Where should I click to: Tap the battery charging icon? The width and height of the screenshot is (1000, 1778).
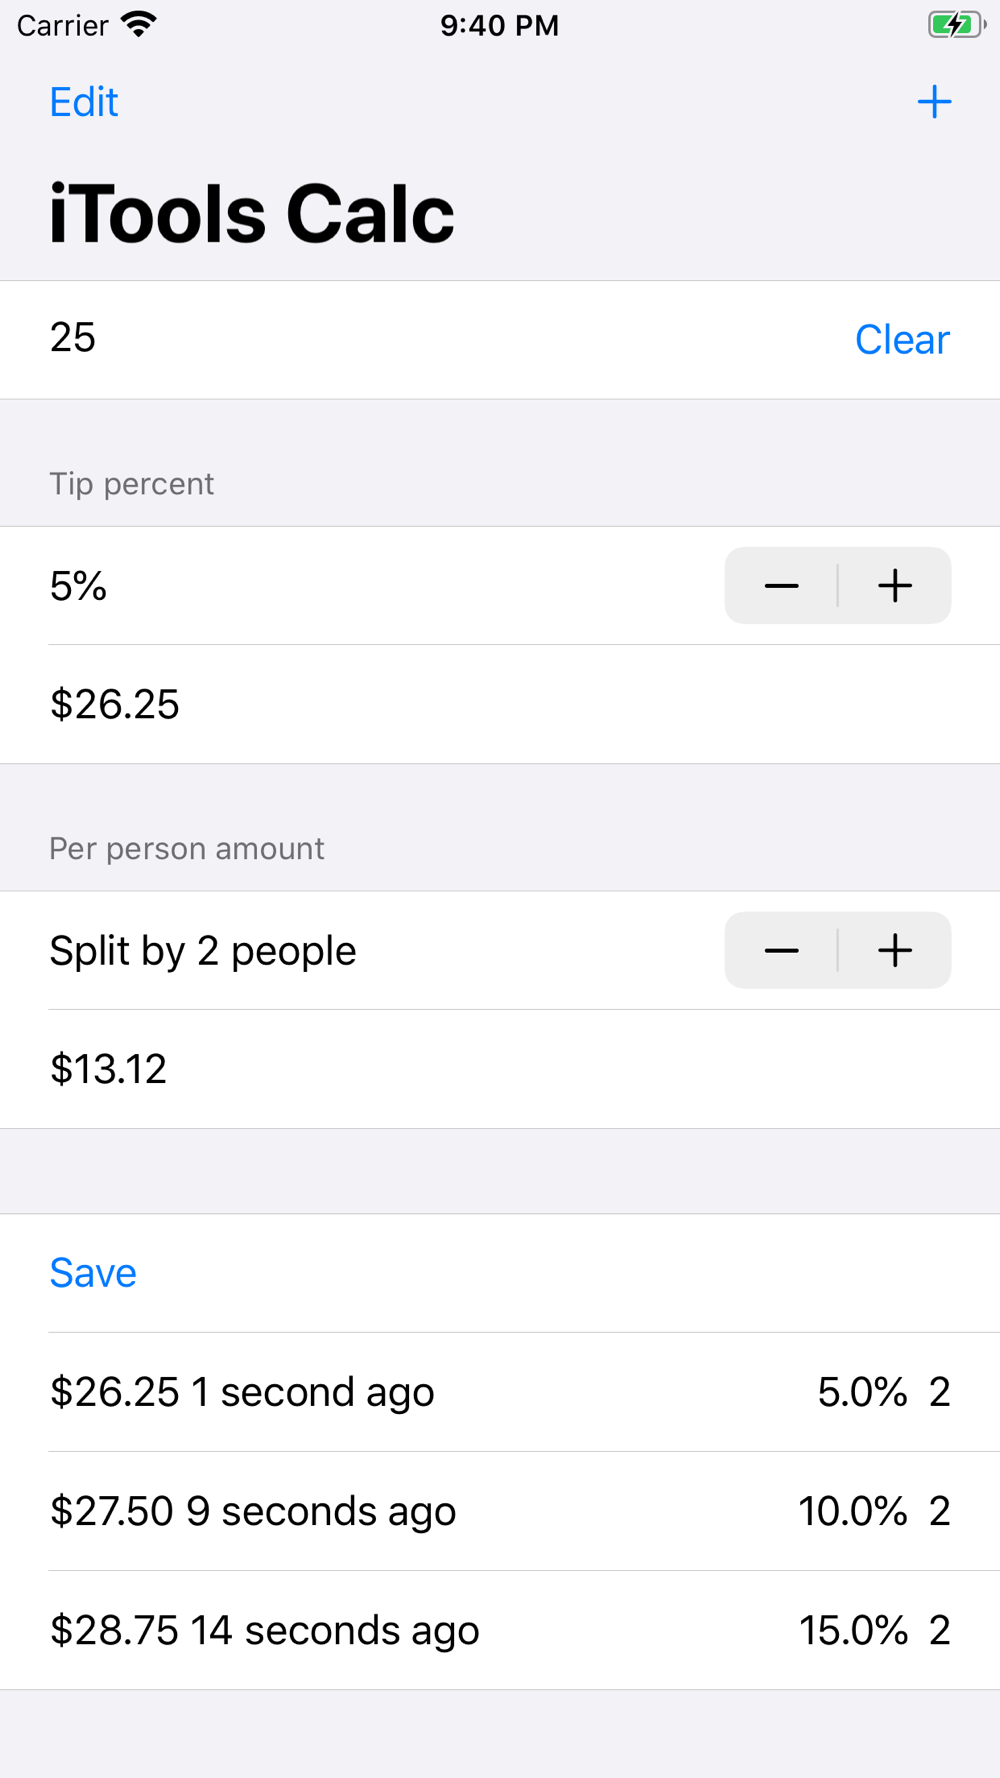tap(957, 24)
